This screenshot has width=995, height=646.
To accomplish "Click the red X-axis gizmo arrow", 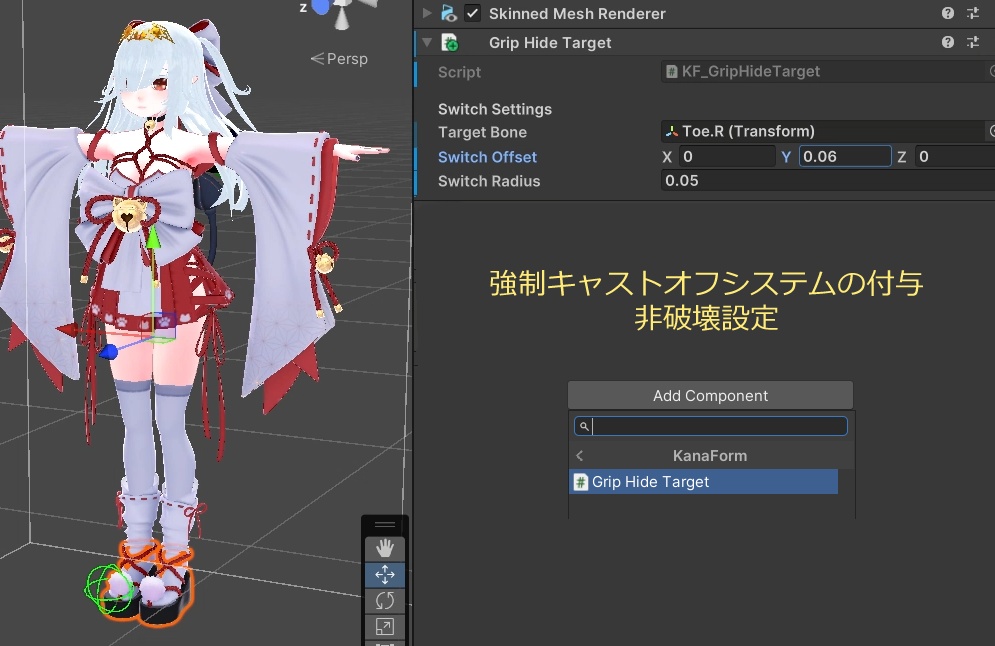I will point(67,330).
